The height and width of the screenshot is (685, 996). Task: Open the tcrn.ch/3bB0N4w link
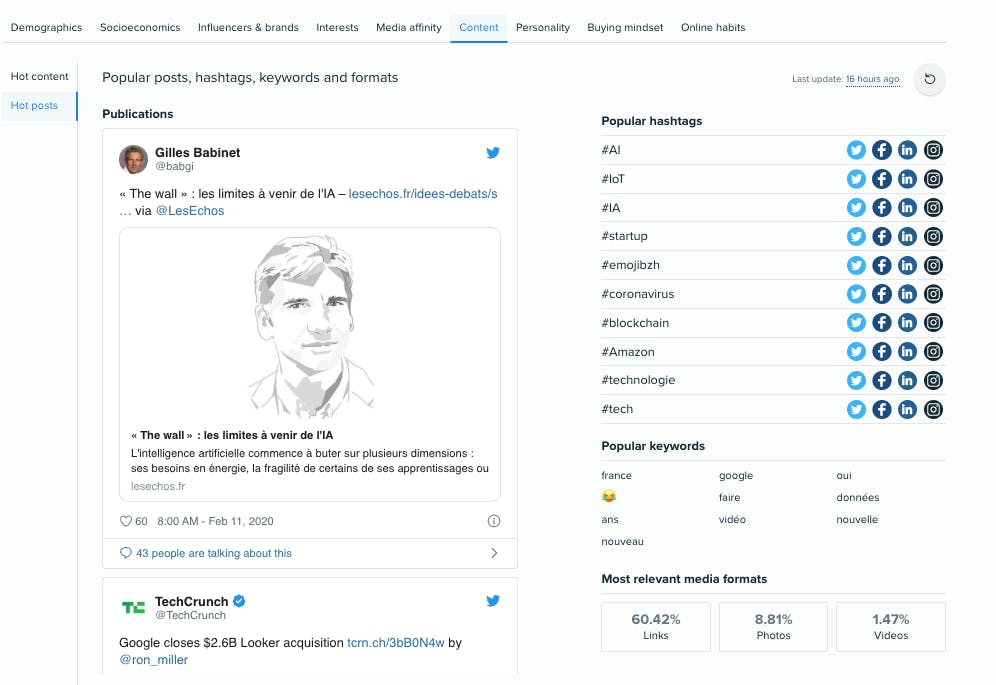coord(396,642)
